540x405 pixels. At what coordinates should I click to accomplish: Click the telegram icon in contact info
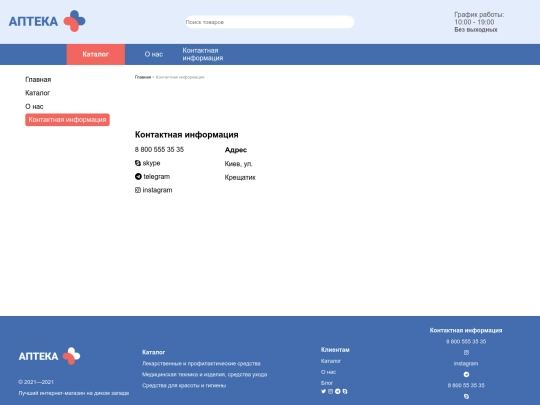pyautogui.click(x=138, y=176)
